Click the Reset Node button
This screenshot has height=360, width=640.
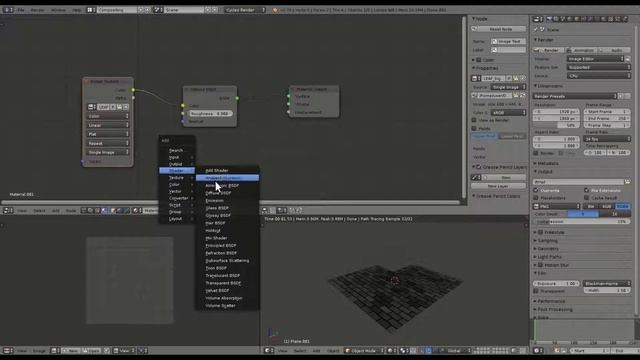click(x=498, y=29)
